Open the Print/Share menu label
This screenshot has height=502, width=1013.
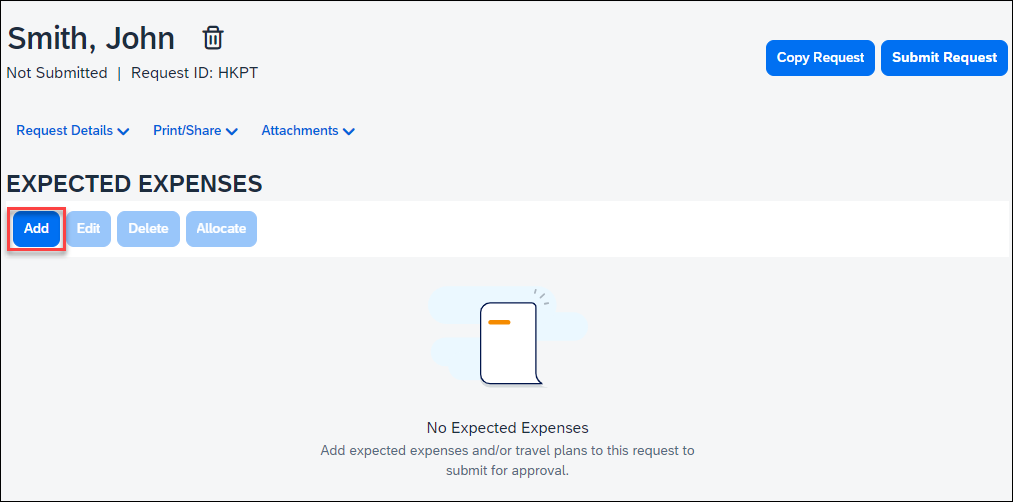[187, 130]
